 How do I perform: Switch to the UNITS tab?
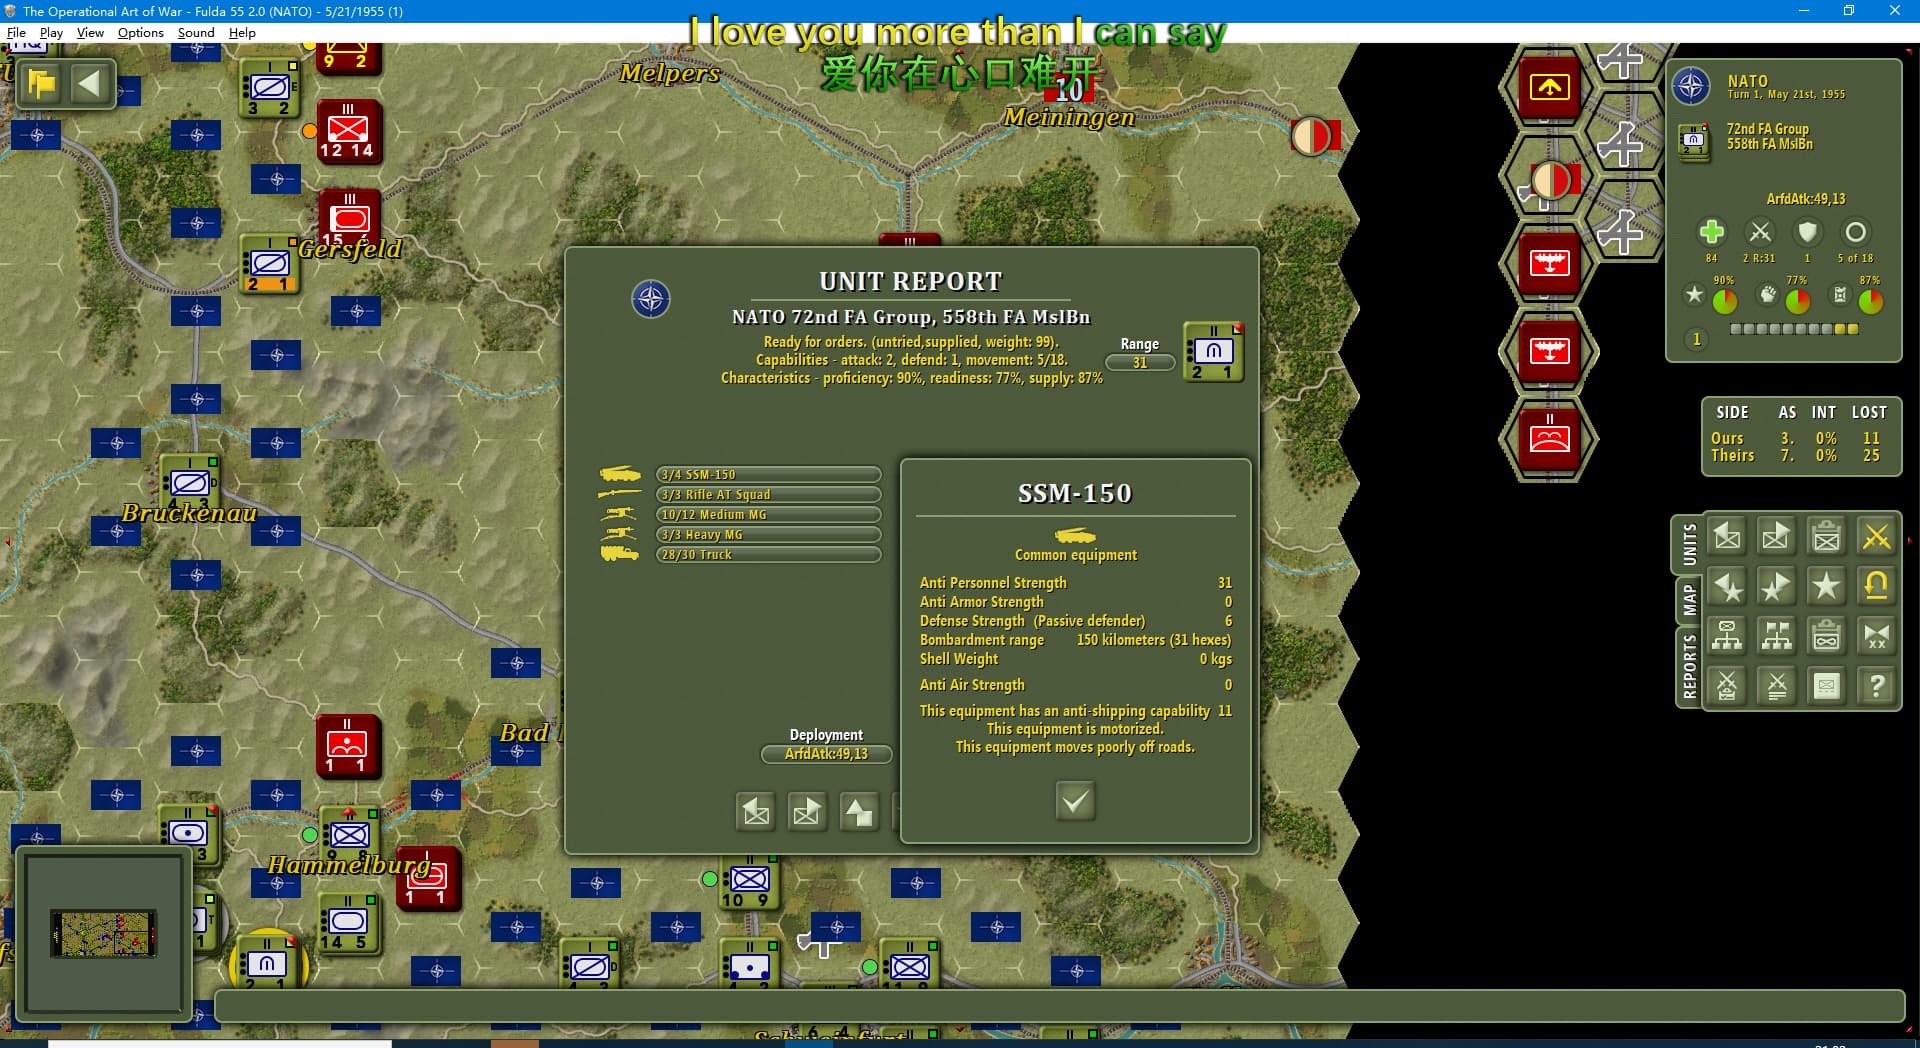(x=1689, y=544)
